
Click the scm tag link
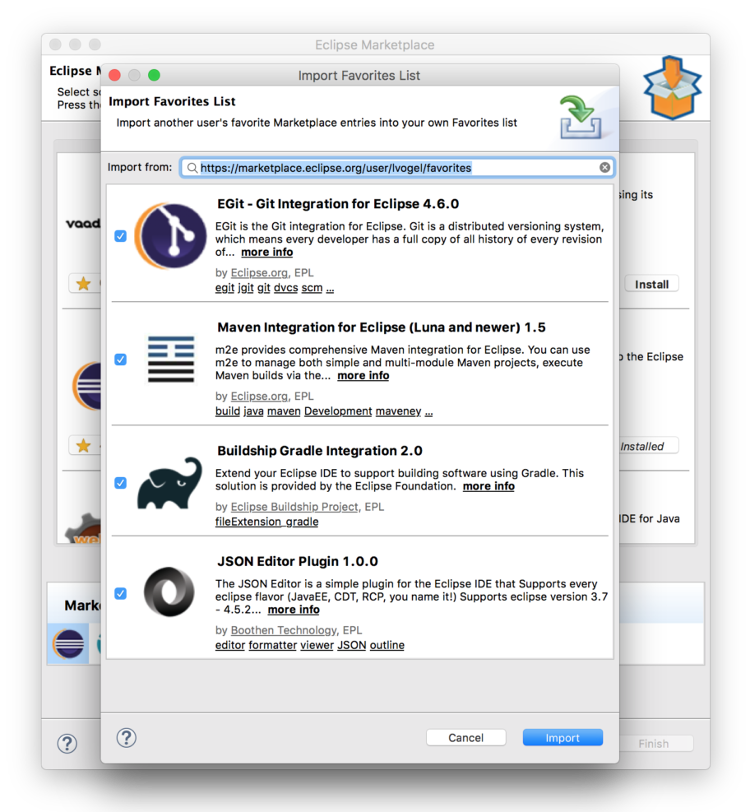pos(312,288)
